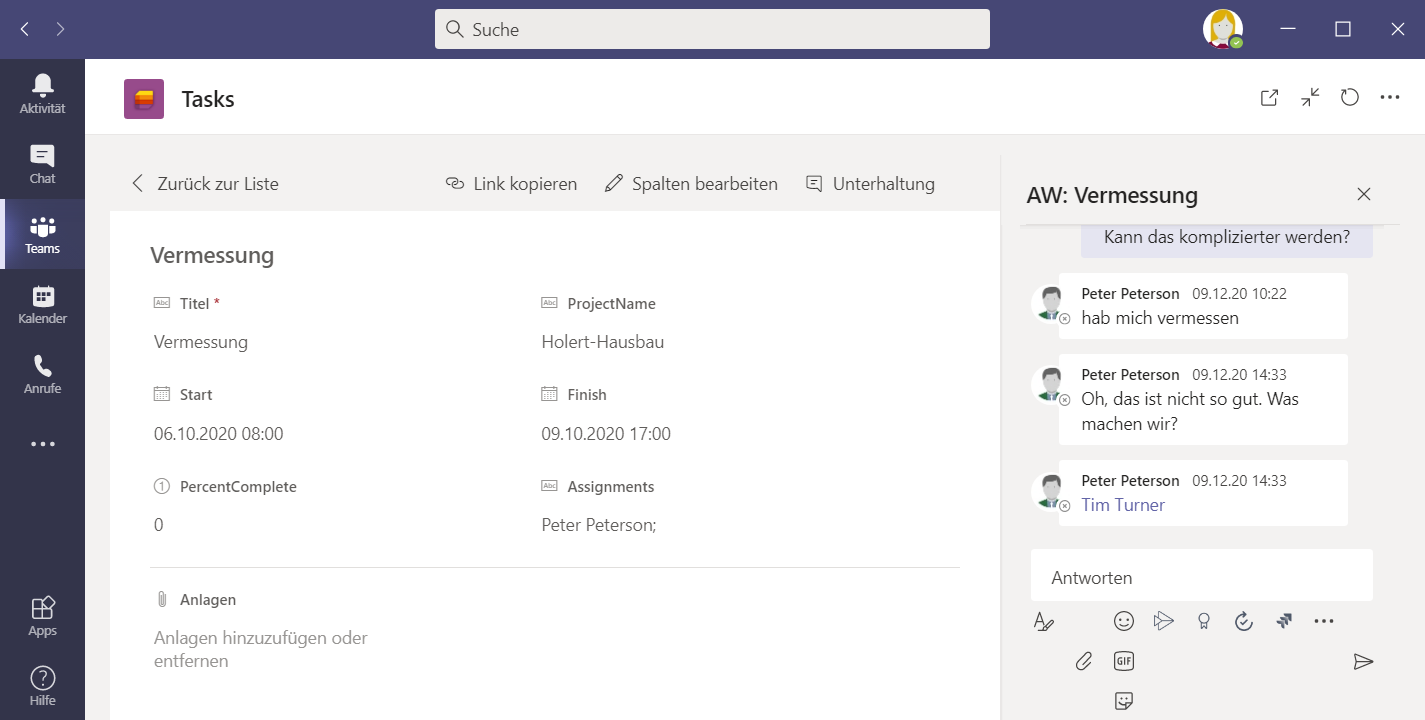Send the reply message
This screenshot has height=720, width=1425.
(x=1363, y=661)
